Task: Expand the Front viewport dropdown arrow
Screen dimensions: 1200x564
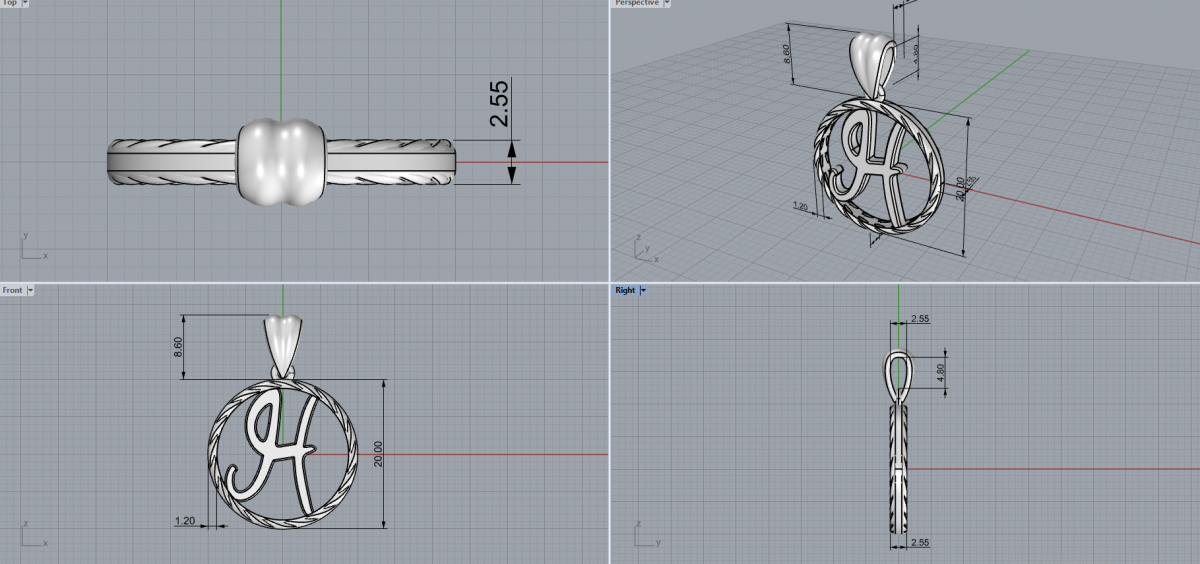Action: tap(30, 290)
